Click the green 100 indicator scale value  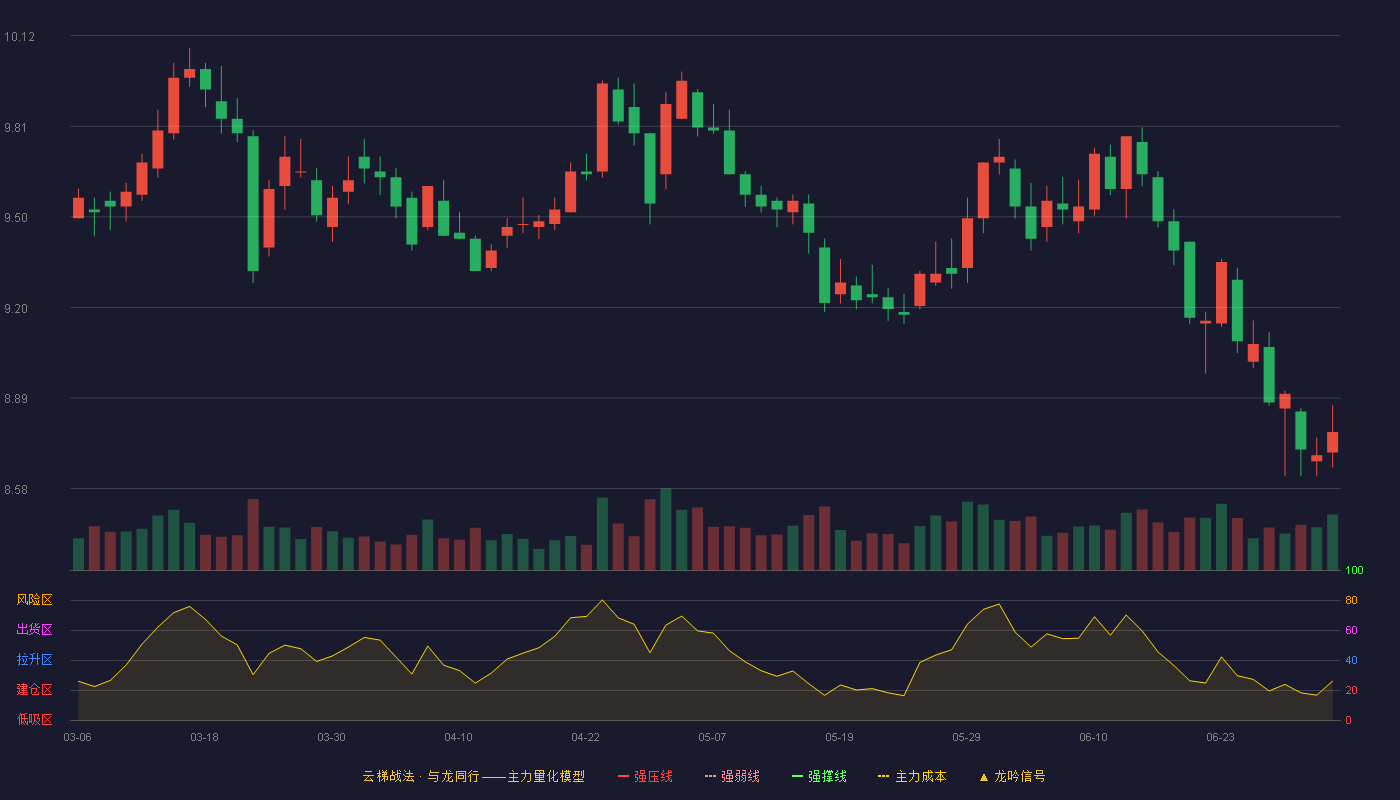(x=1354, y=571)
